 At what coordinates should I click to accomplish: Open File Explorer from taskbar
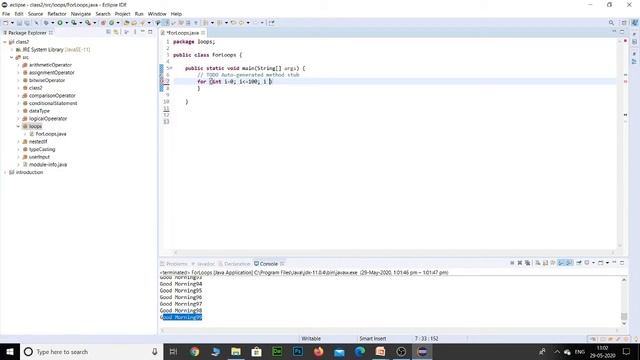pos(236,351)
